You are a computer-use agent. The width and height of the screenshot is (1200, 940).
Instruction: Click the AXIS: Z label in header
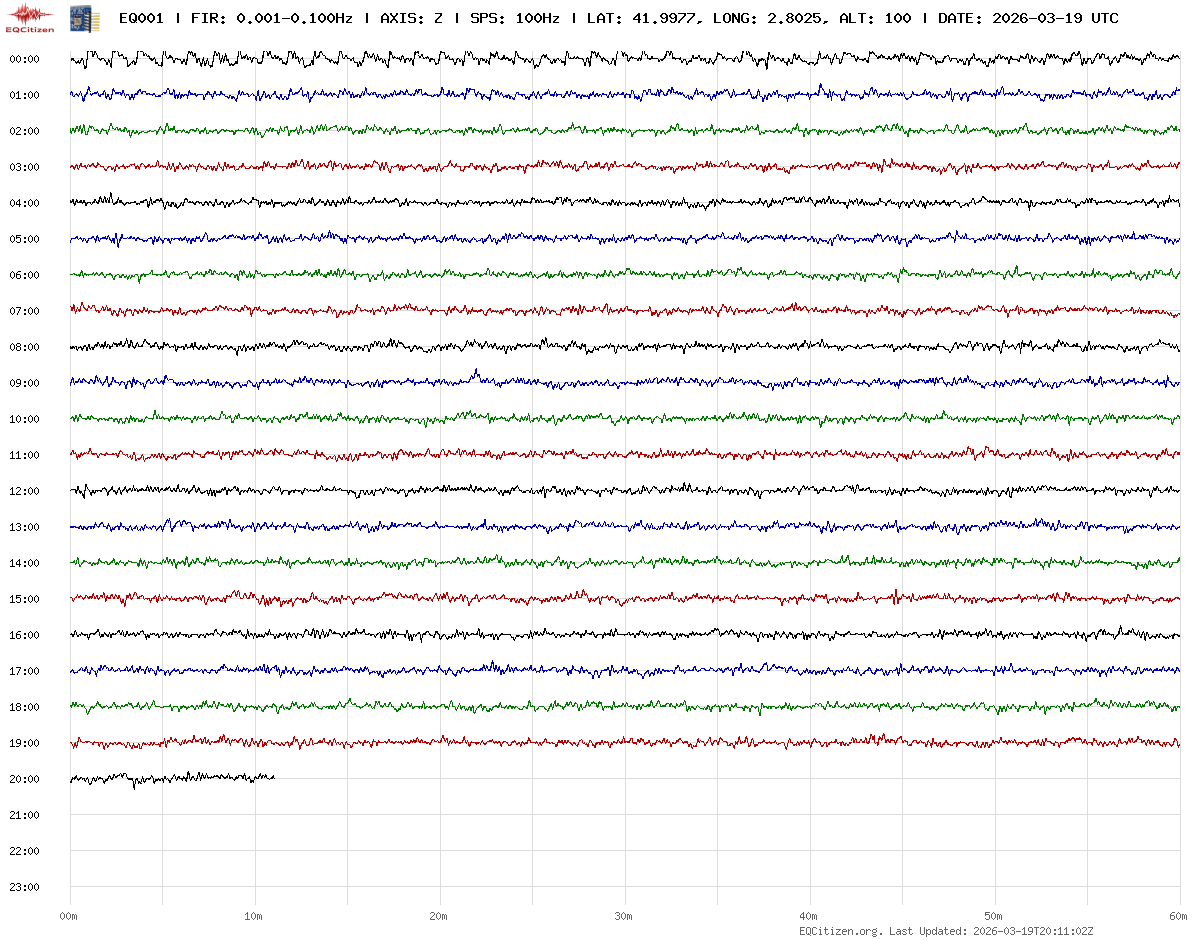411,18
